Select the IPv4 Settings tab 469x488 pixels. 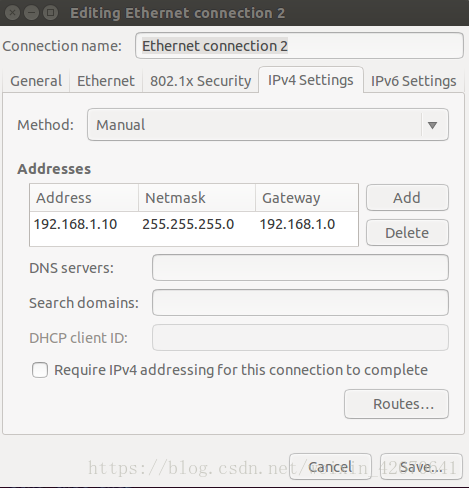[311, 80]
